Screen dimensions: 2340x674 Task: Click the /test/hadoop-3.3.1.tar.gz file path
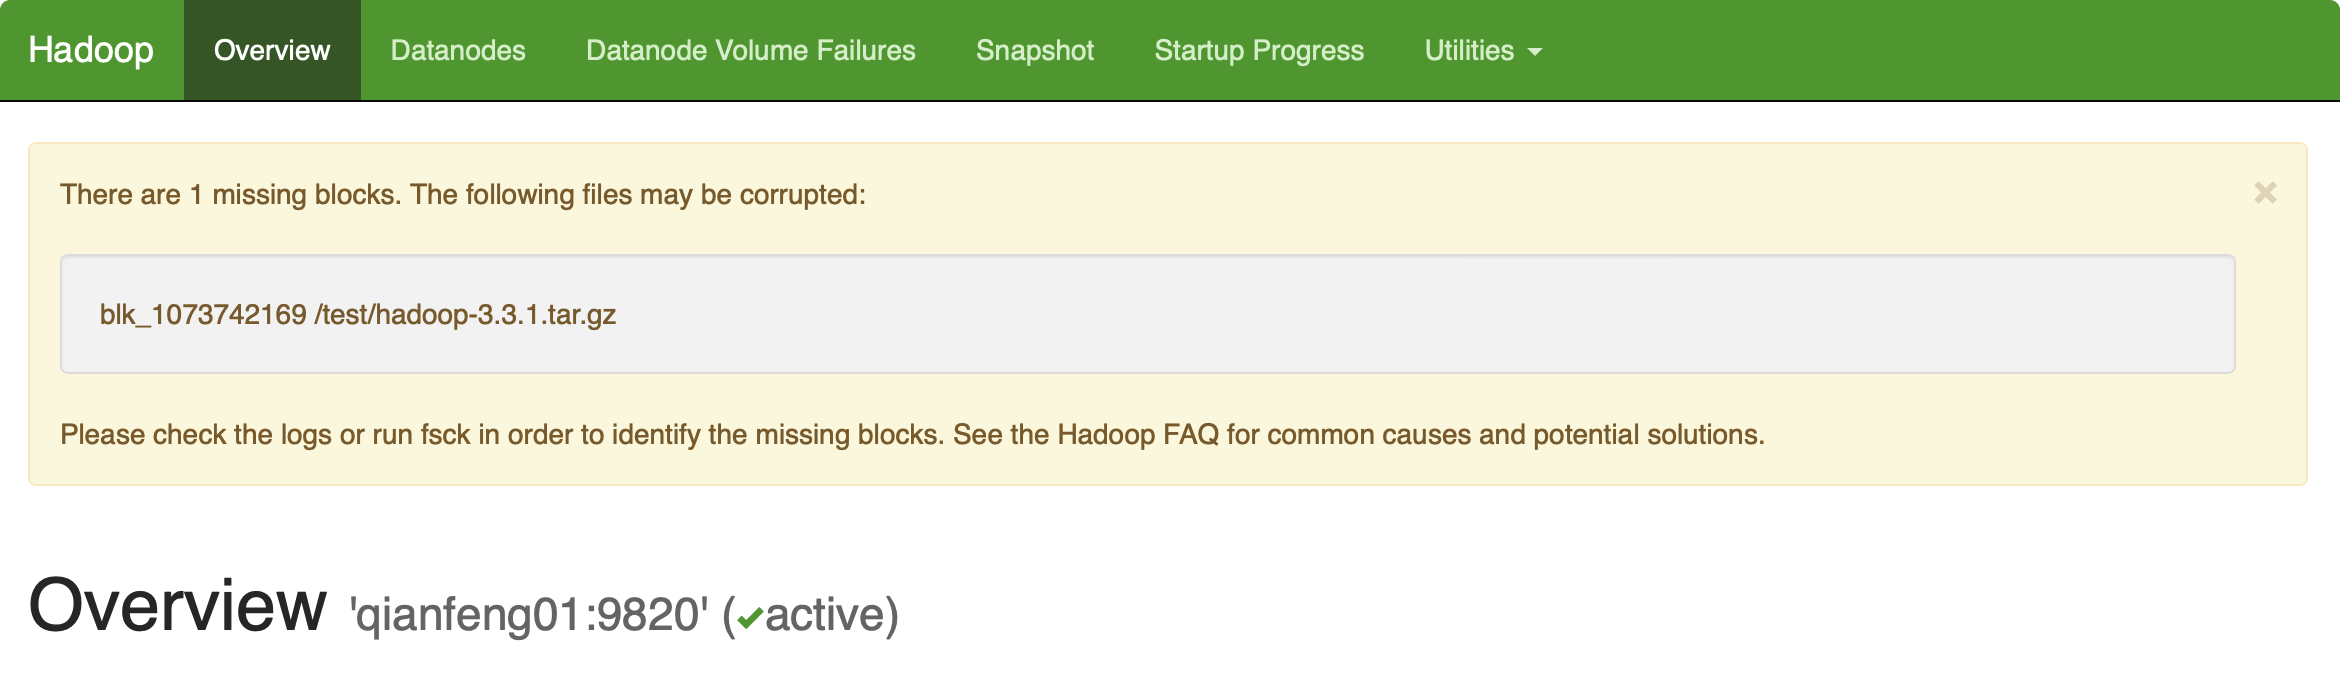[465, 315]
